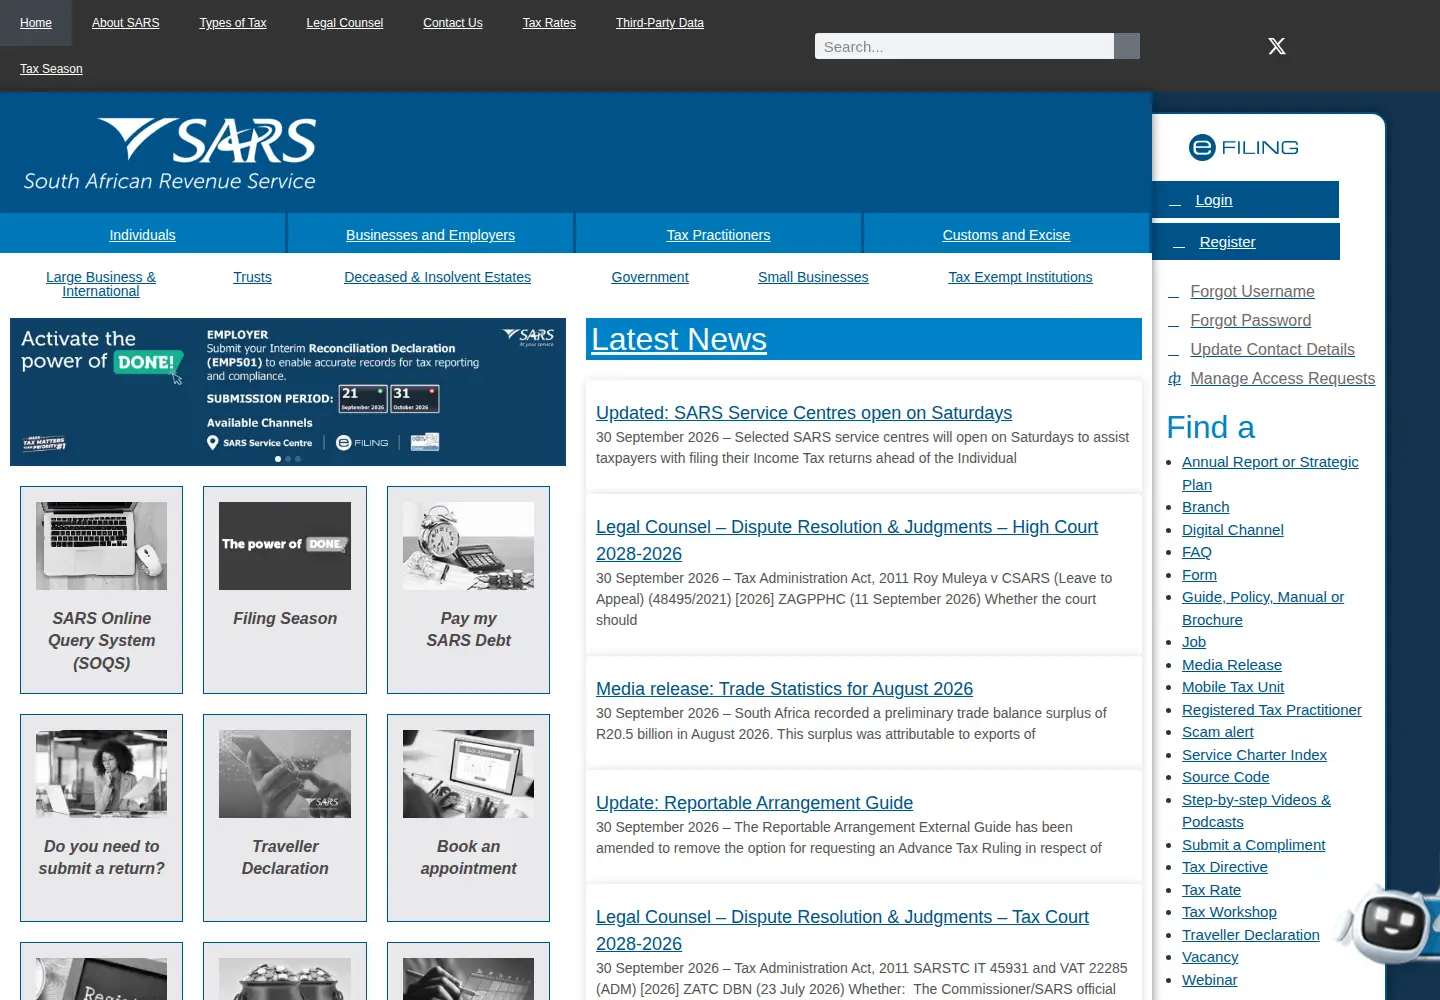Click the eFiling Login button
The width and height of the screenshot is (1440, 1000).
pyautogui.click(x=1245, y=200)
